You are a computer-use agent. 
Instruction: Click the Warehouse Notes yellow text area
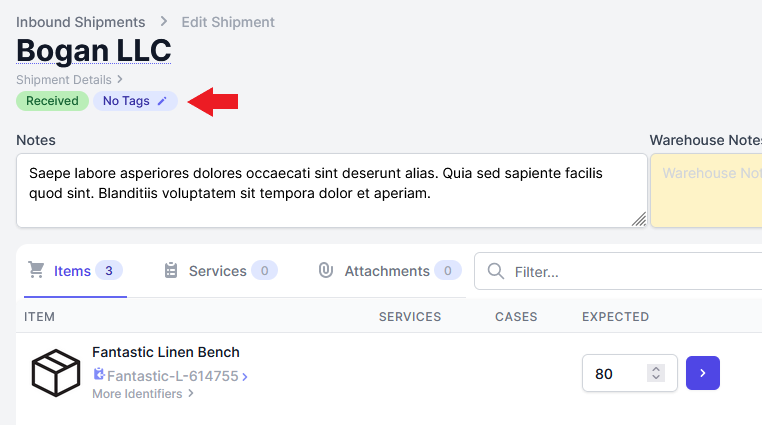706,190
